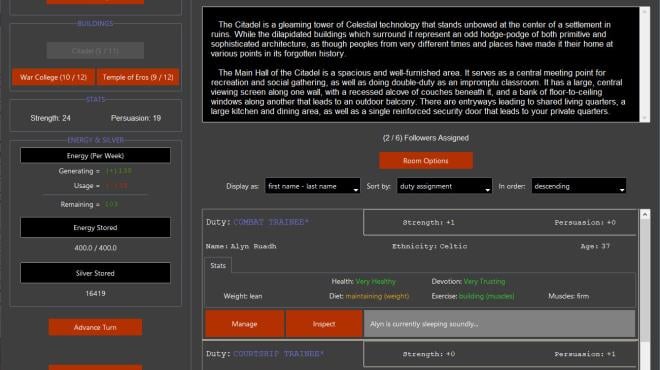The height and width of the screenshot is (370, 660).
Task: Open the Combat Trainee duty link
Action: 271,222
